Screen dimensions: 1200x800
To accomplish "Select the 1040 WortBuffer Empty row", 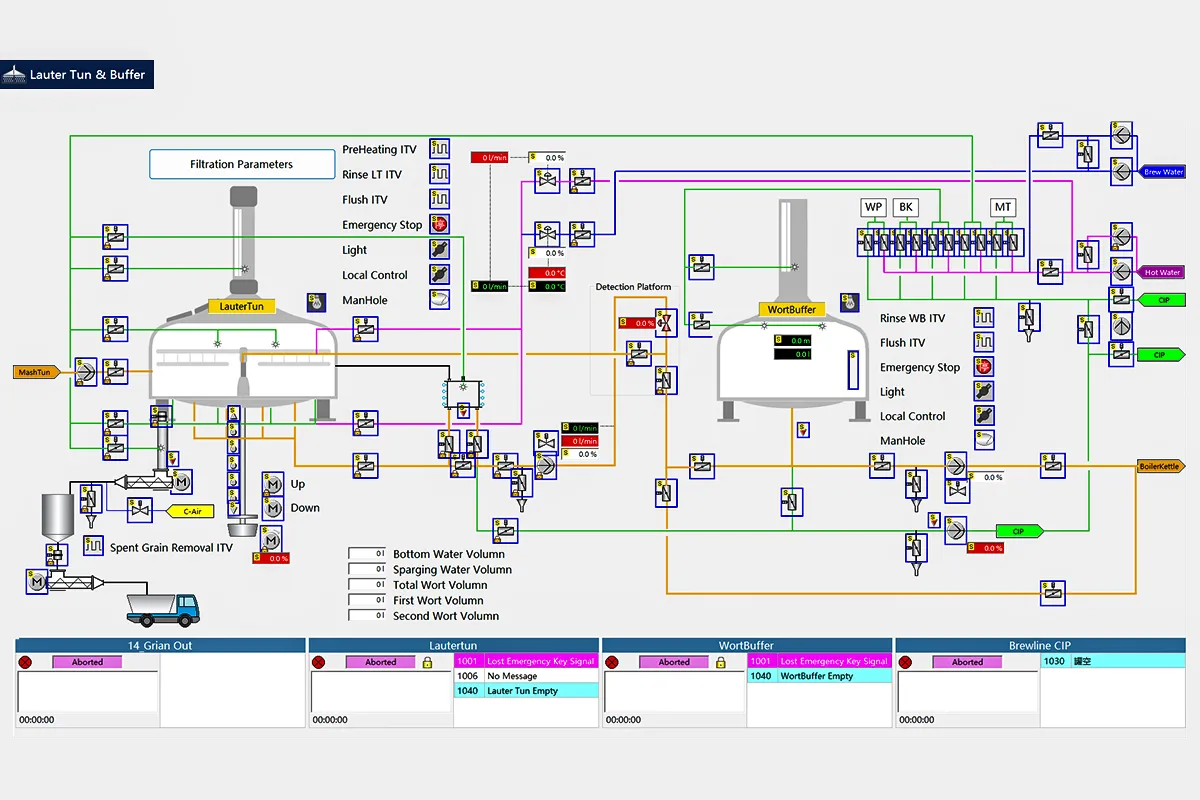I will click(820, 676).
